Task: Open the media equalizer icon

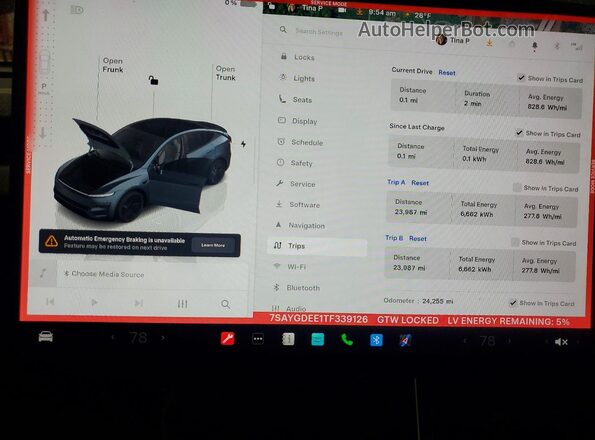Action: click(183, 304)
